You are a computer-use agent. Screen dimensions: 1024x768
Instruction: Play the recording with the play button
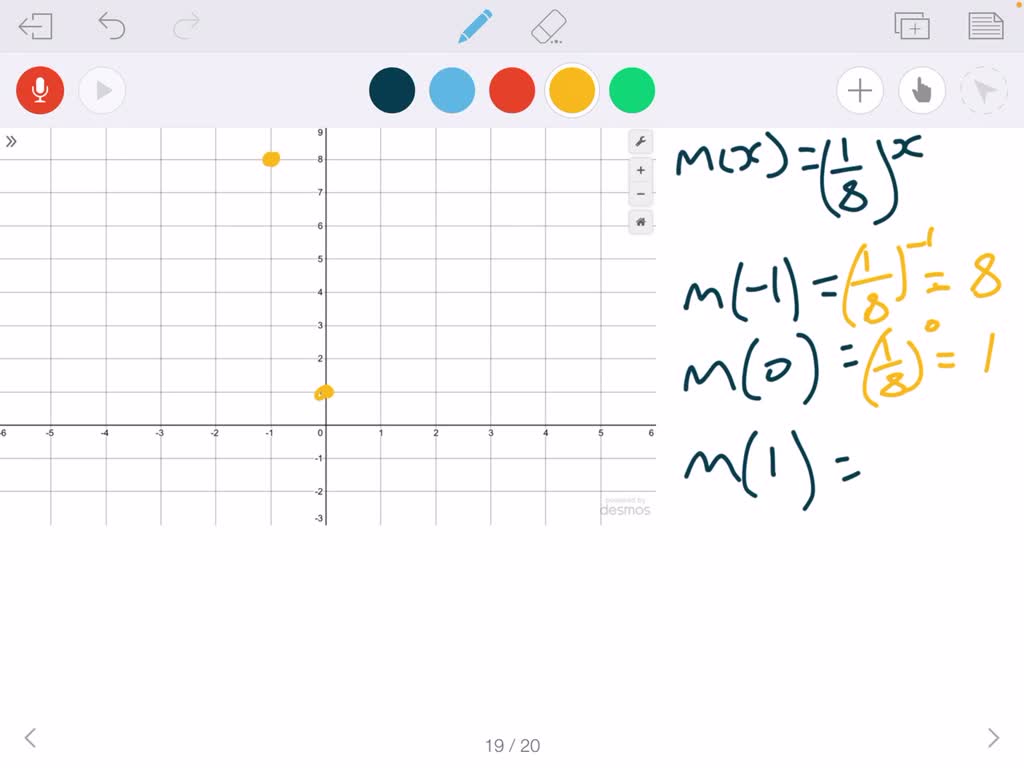tap(102, 90)
